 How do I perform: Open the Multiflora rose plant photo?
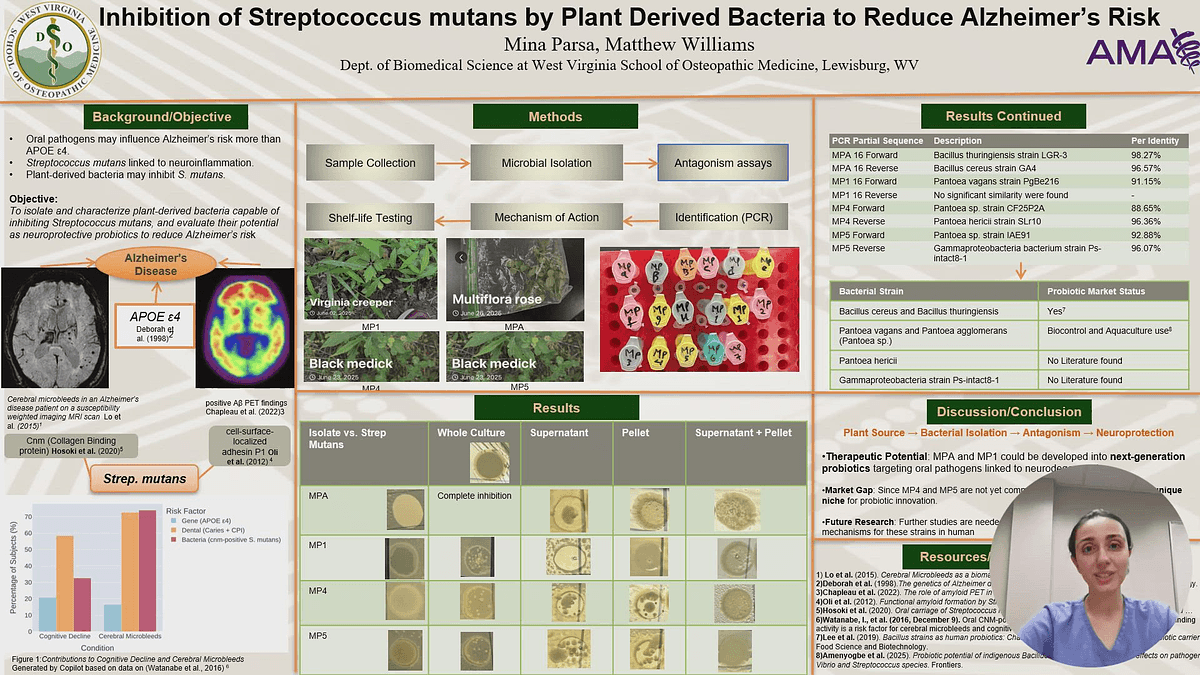pos(514,279)
